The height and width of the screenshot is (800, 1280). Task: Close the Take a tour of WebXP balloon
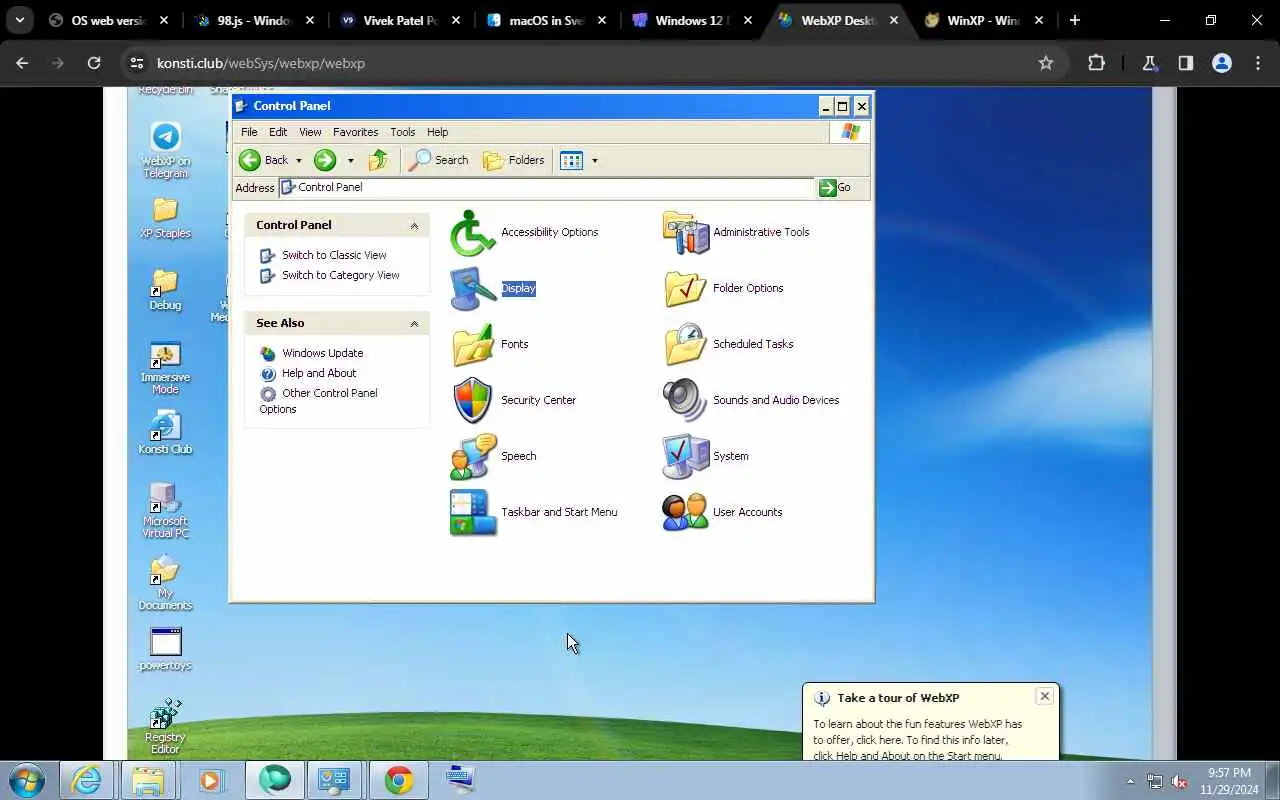(1044, 696)
